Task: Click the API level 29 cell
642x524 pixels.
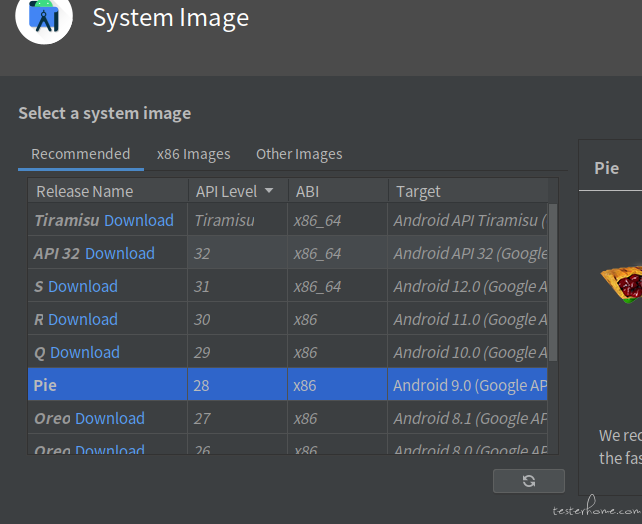Action: (x=238, y=352)
